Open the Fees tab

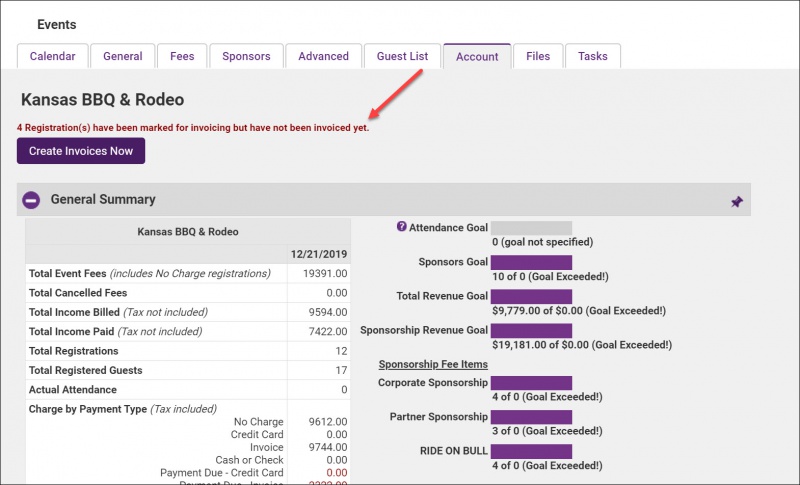coord(181,57)
